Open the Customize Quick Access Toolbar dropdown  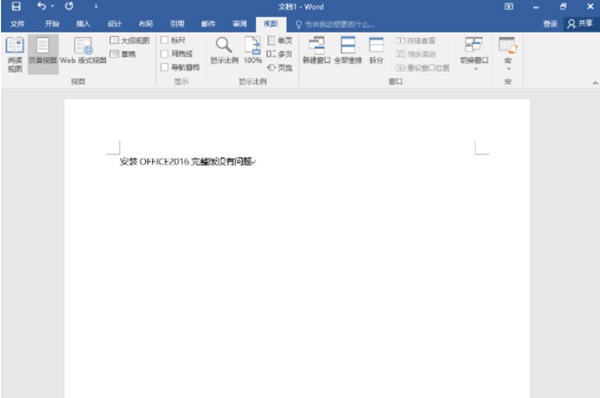pos(96,7)
